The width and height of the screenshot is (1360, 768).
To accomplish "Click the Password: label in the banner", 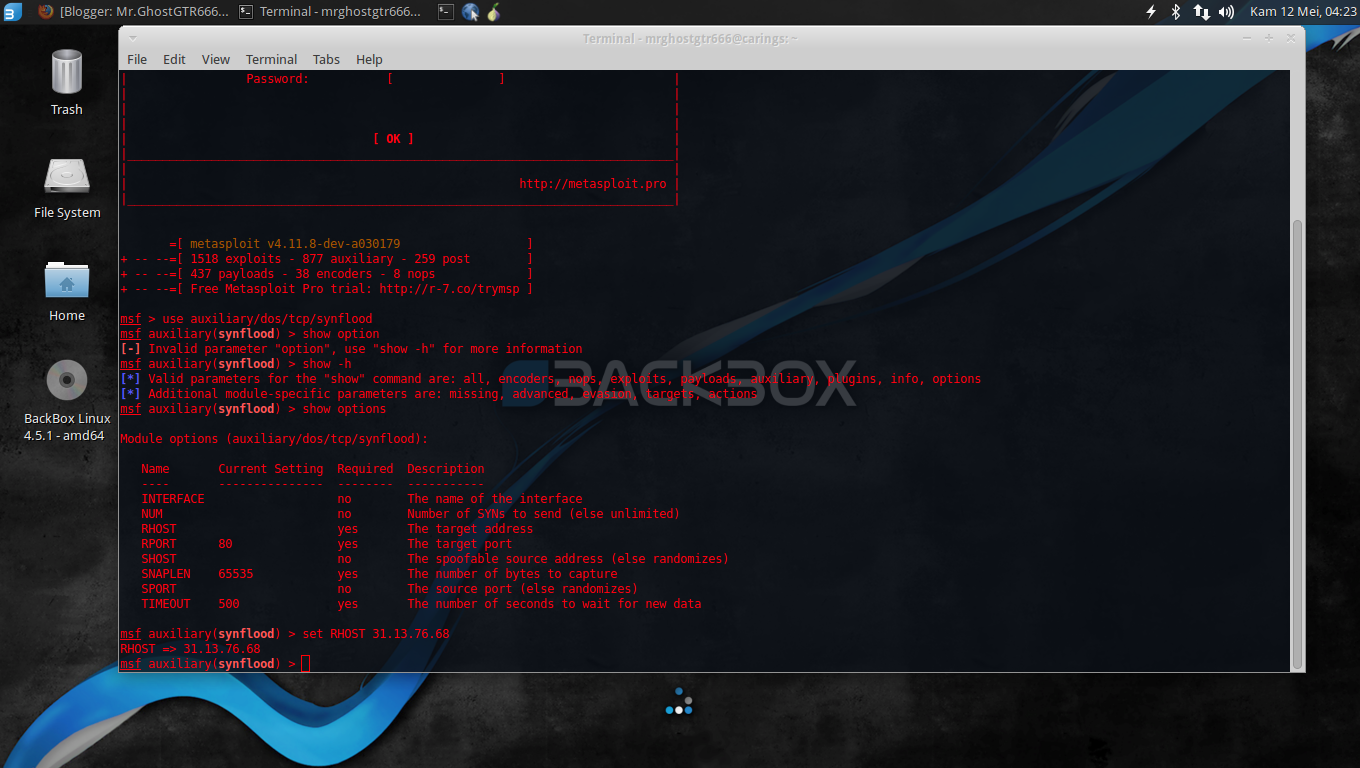I will click(x=278, y=79).
